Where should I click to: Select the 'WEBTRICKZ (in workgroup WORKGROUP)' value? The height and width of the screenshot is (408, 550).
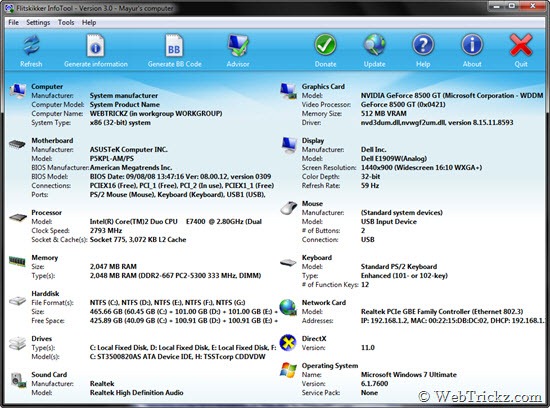tap(156, 114)
